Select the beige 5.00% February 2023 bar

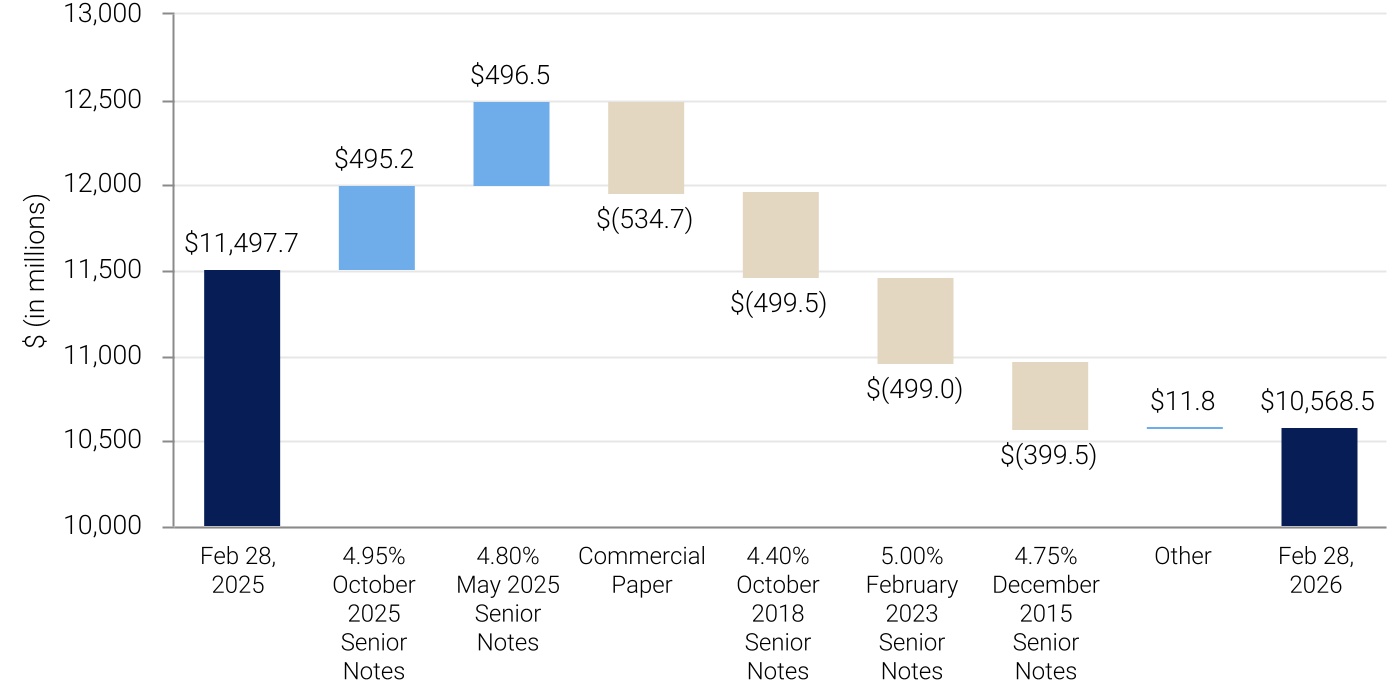tap(915, 320)
